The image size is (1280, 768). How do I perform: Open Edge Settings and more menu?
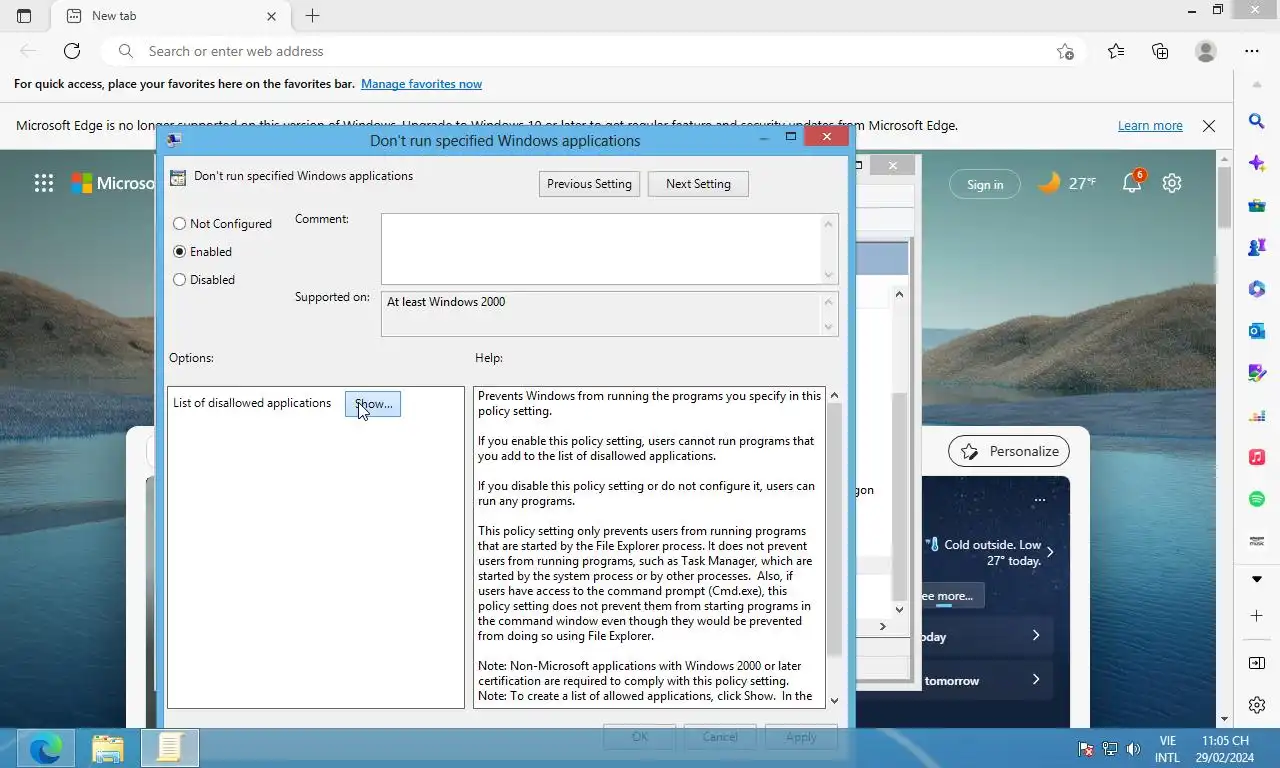(1252, 51)
